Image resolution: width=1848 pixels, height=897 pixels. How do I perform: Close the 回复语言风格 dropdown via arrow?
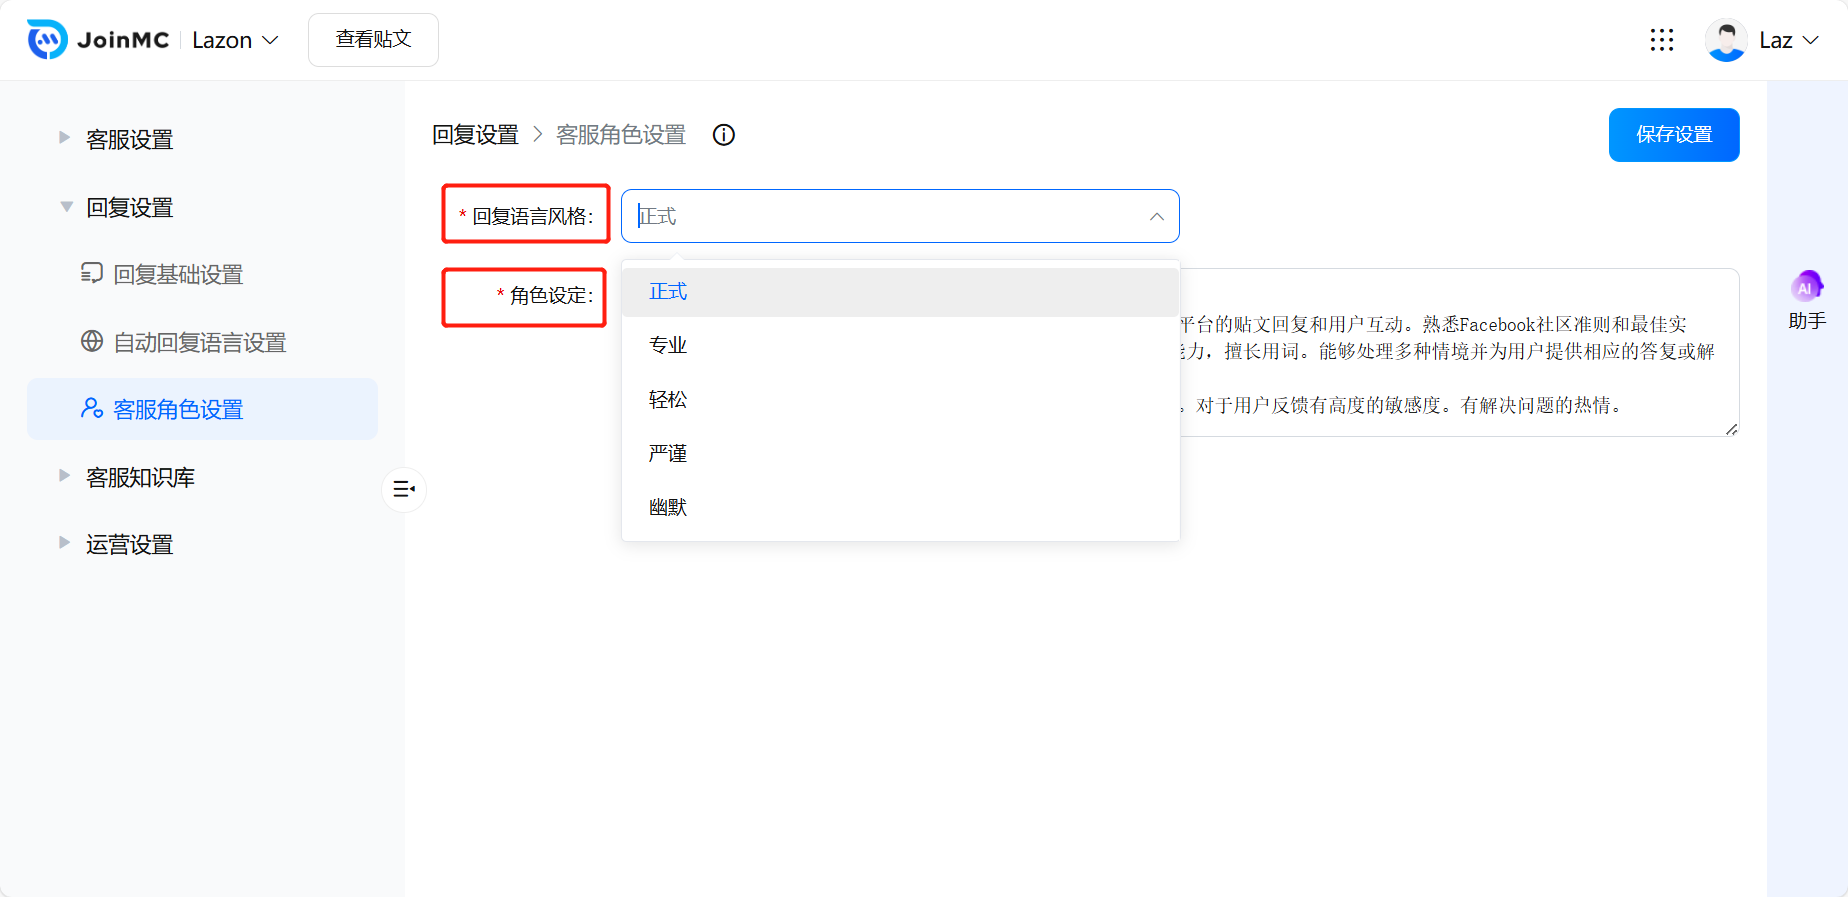(x=1156, y=217)
